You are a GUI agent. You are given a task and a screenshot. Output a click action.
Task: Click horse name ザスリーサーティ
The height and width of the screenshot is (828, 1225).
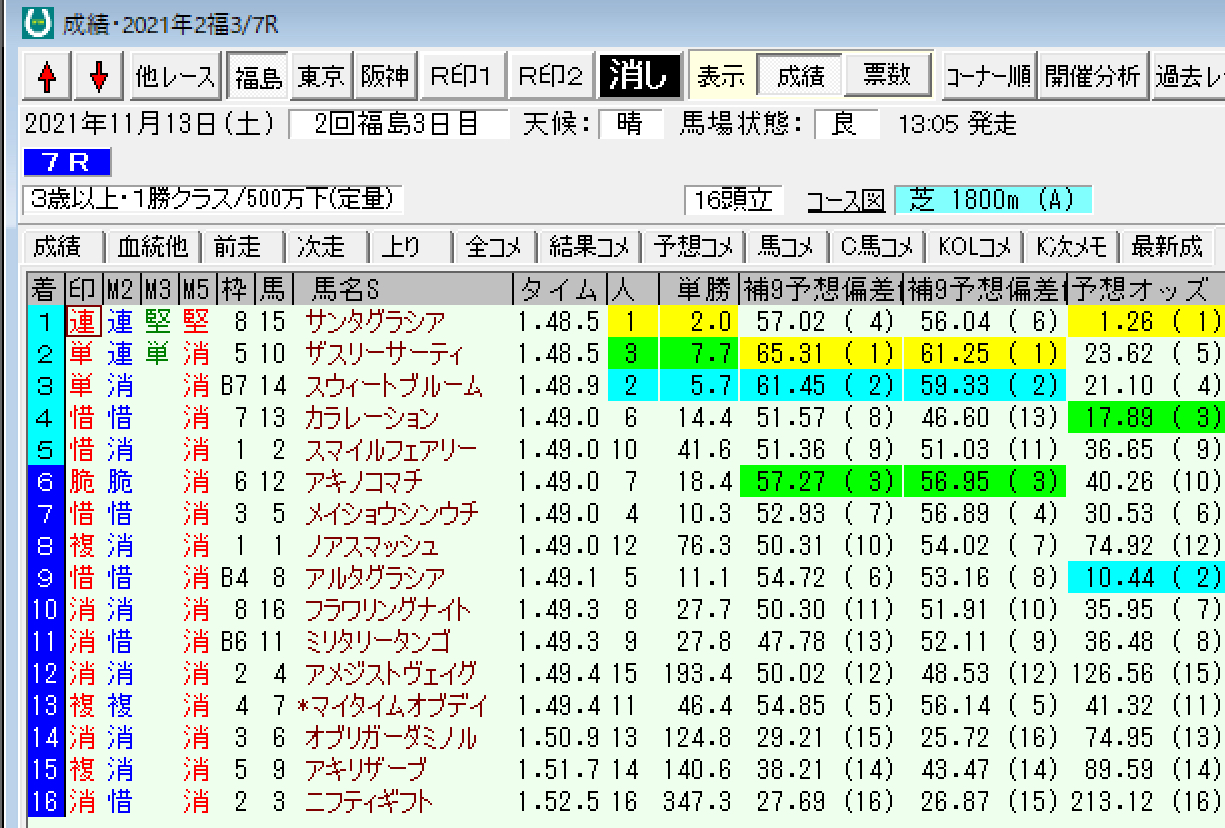click(385, 354)
